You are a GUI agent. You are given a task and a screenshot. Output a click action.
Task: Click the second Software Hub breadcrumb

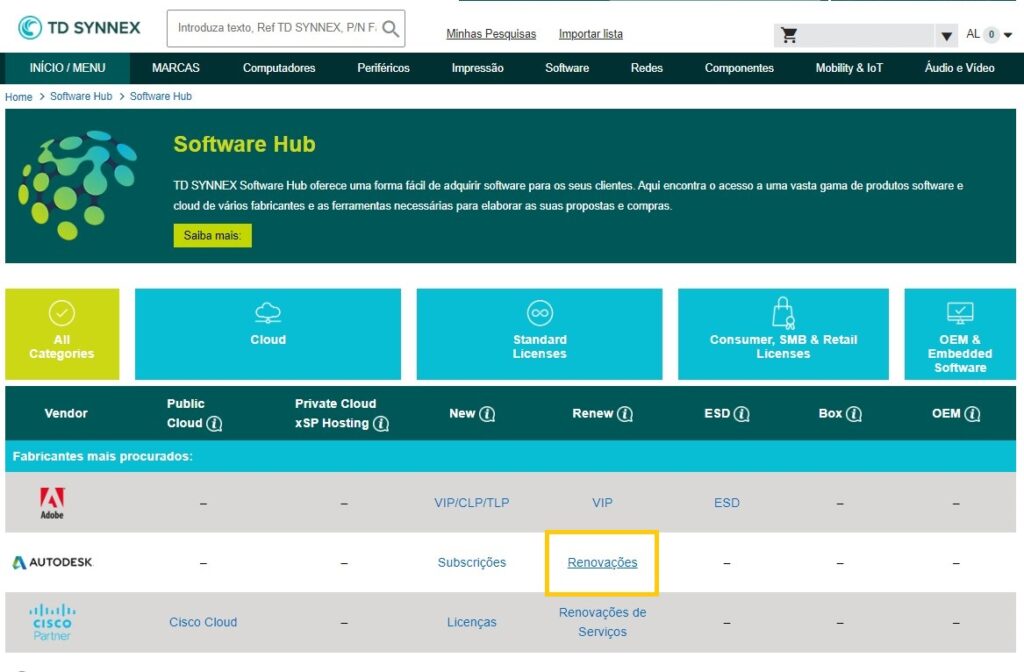[x=161, y=97]
